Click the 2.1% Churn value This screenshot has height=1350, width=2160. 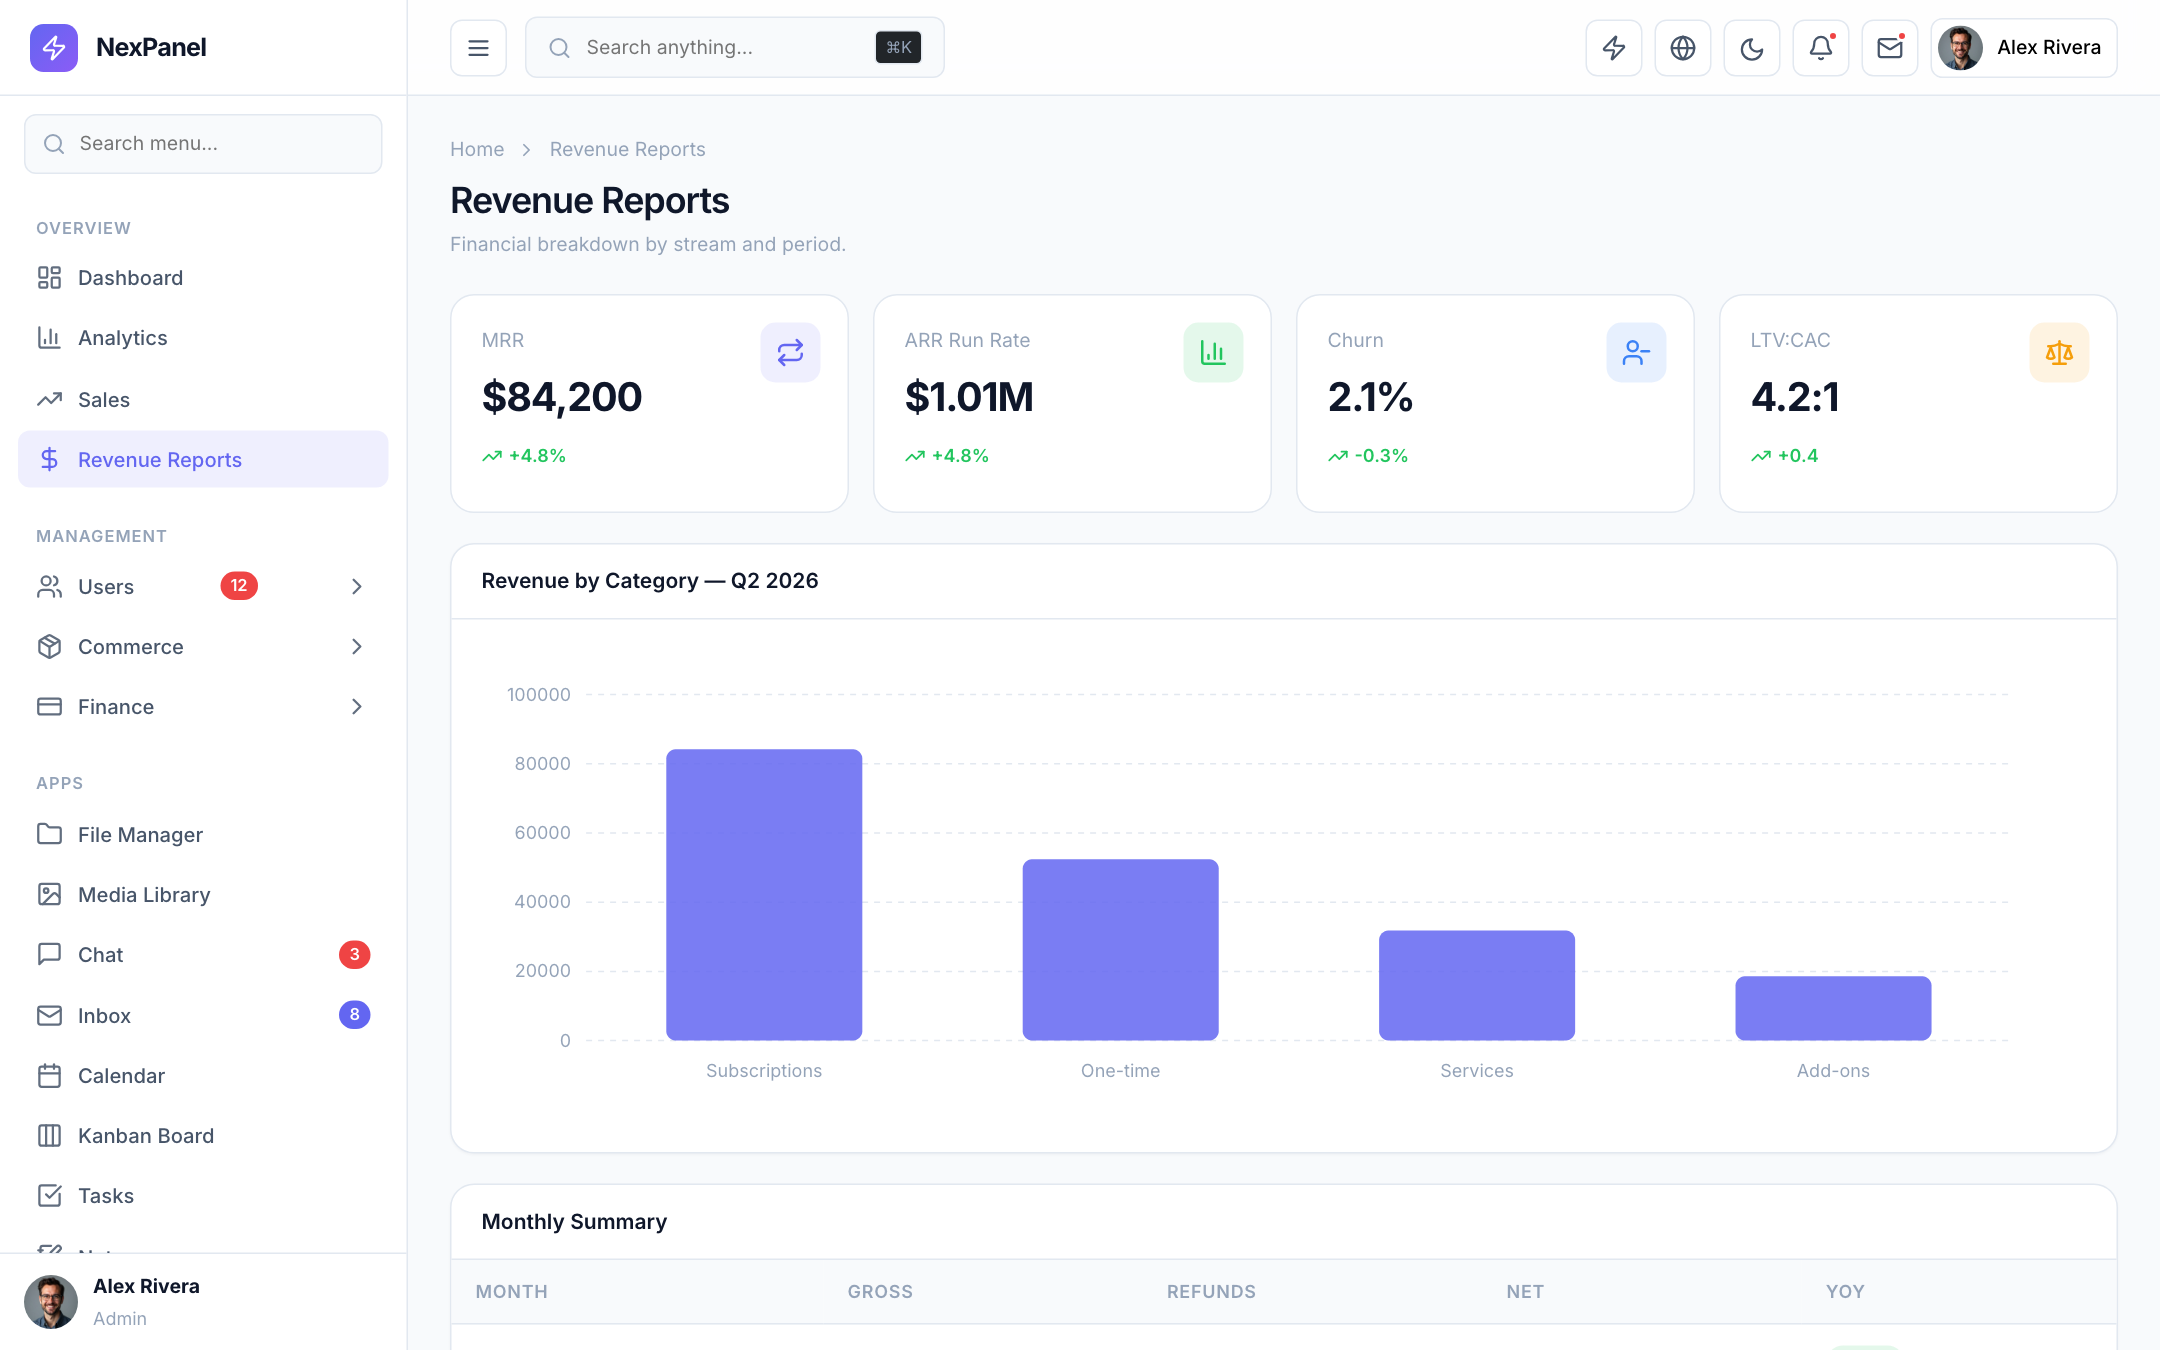pos(1370,397)
